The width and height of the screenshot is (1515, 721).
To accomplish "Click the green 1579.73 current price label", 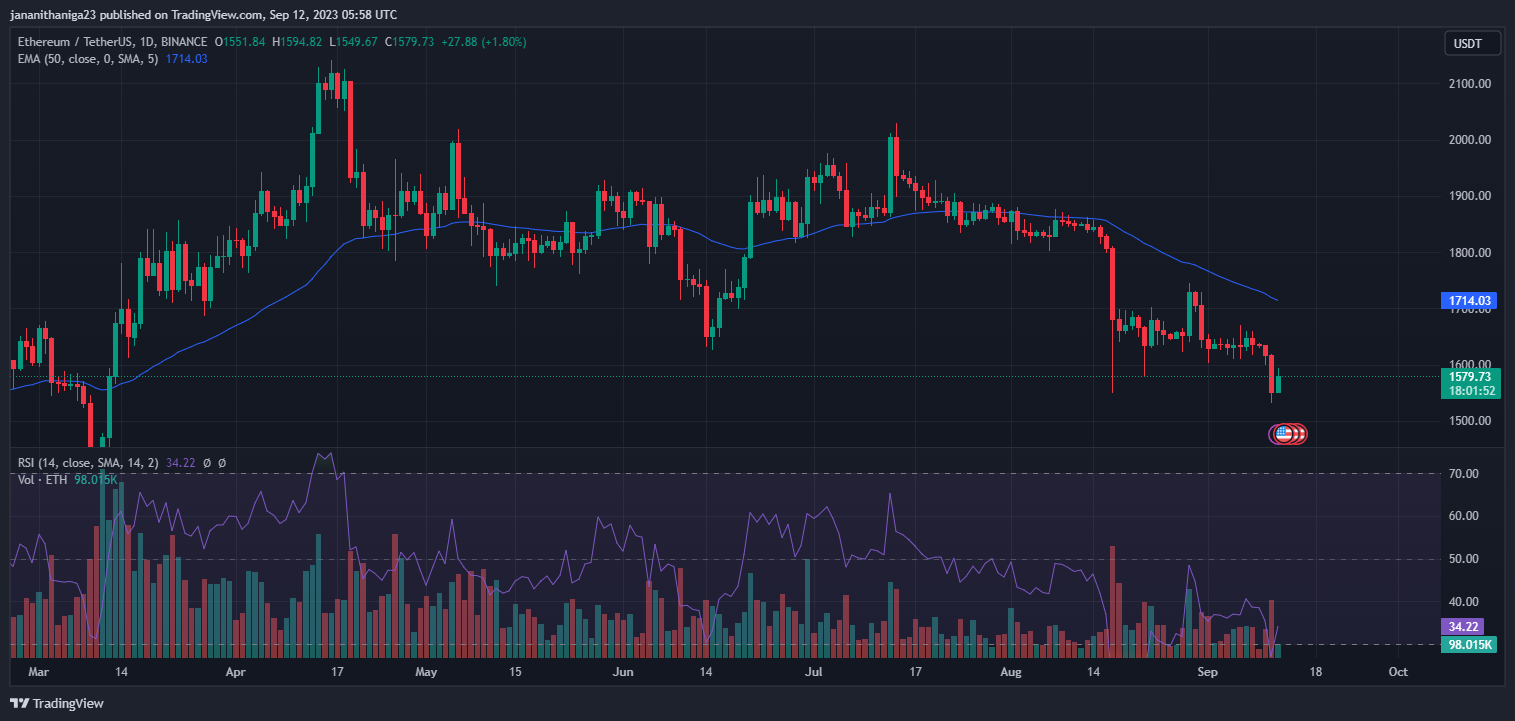I will tap(1469, 377).
